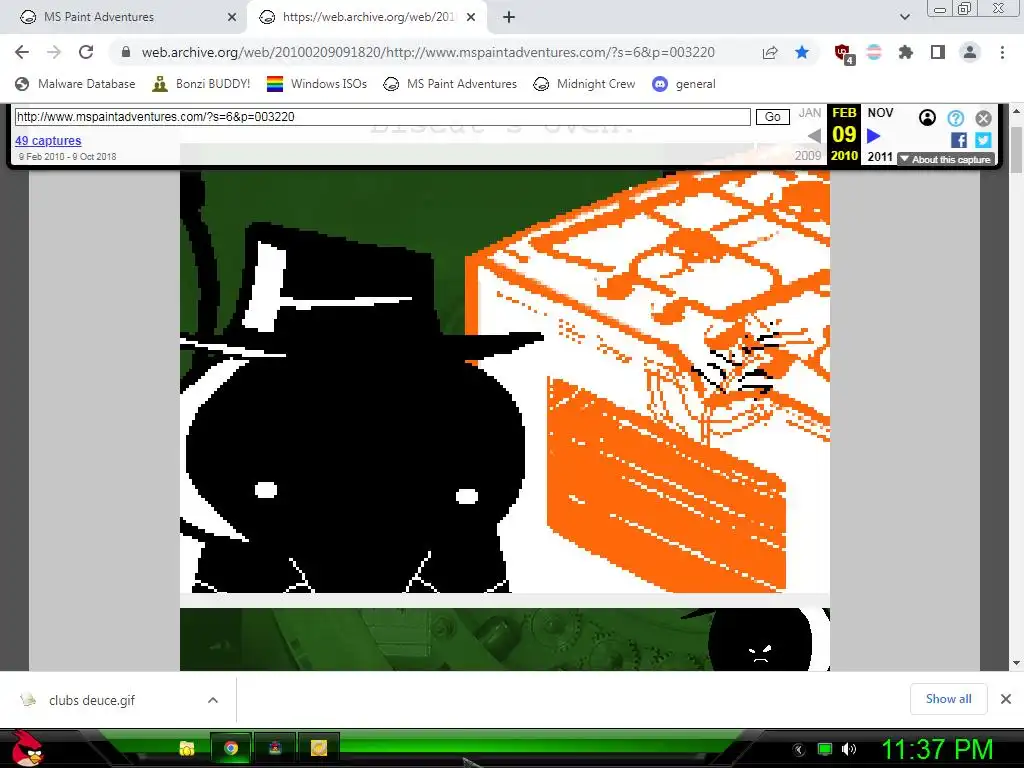Open the volume speaker tray icon

(x=848, y=749)
